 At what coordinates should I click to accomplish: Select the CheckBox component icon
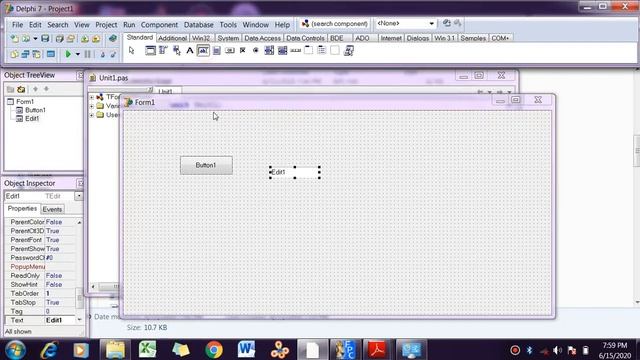coord(243,51)
